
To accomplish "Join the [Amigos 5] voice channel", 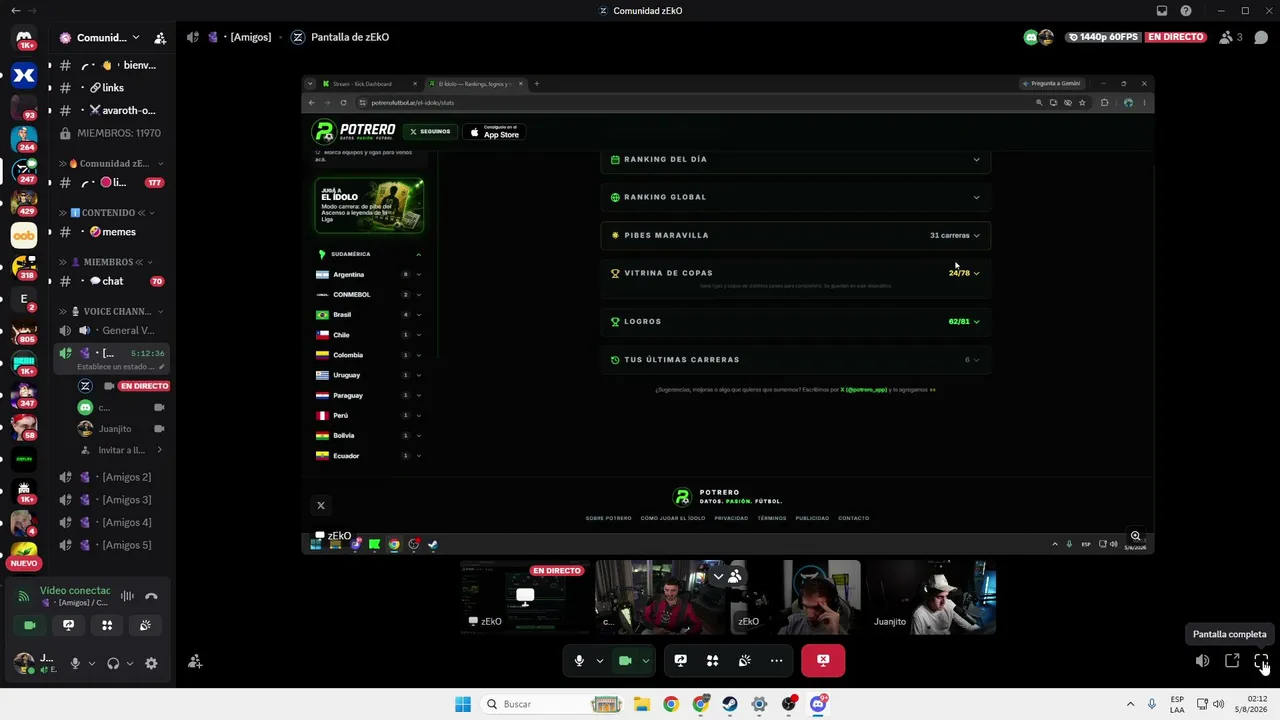I will coord(112,545).
